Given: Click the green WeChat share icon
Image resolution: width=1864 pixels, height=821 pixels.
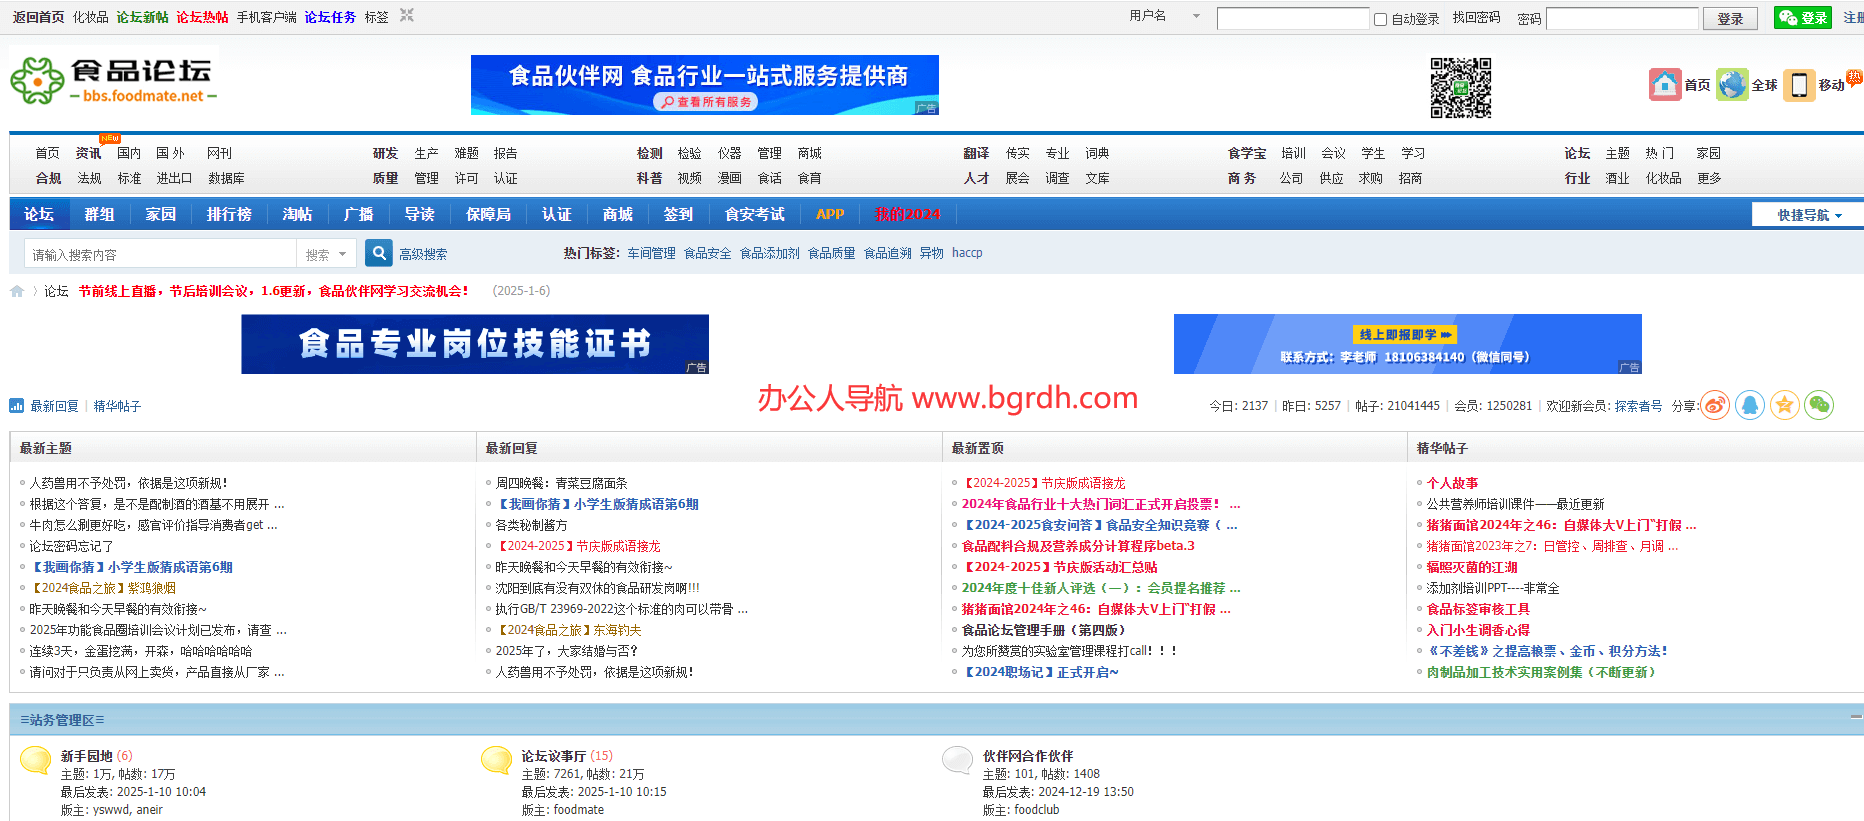Looking at the screenshot, I should coord(1819,405).
